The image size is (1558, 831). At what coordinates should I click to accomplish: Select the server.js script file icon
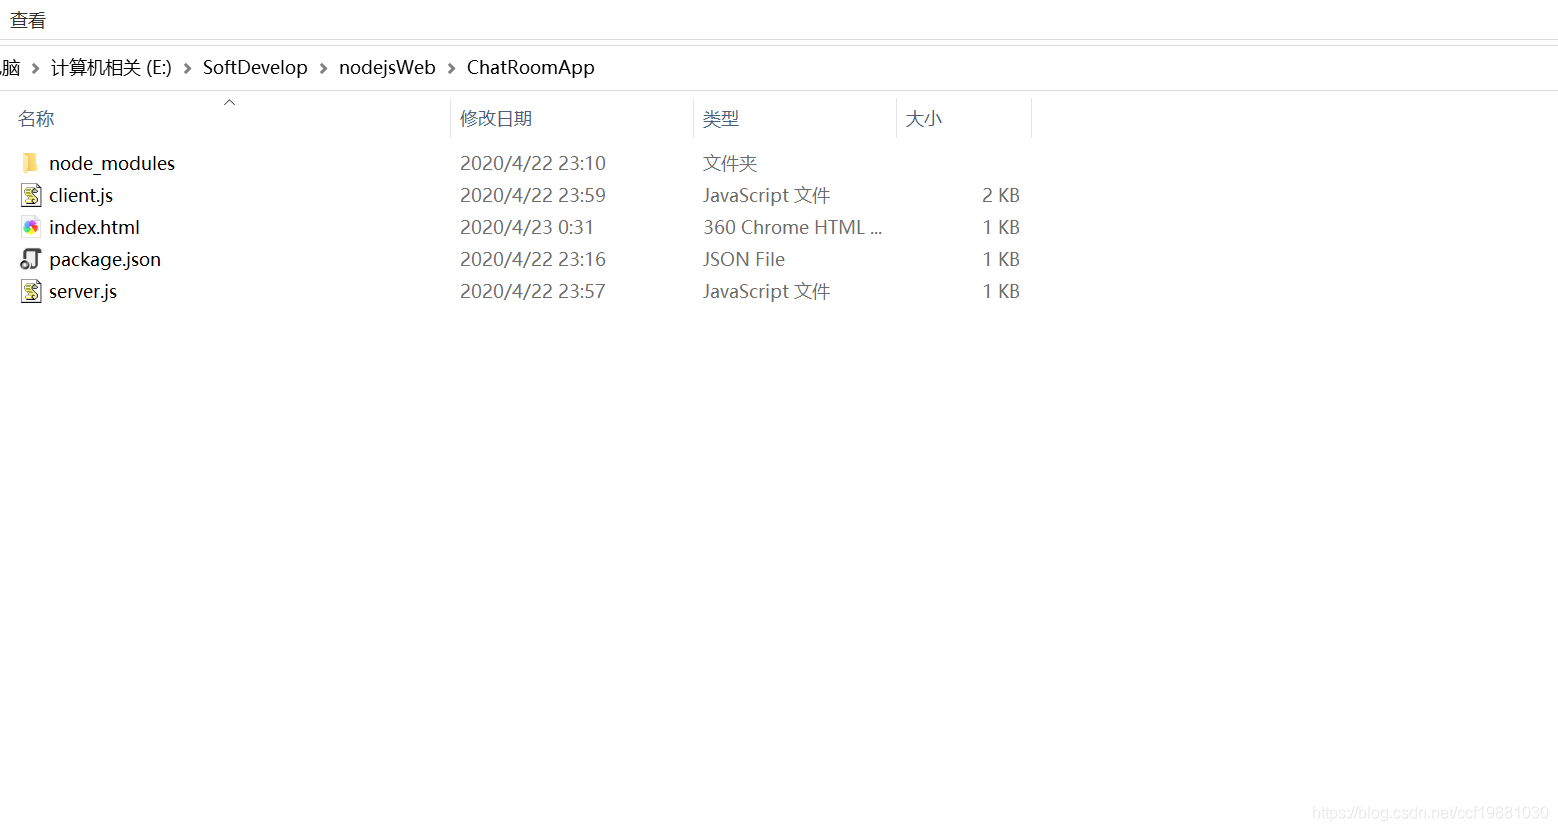[x=31, y=291]
